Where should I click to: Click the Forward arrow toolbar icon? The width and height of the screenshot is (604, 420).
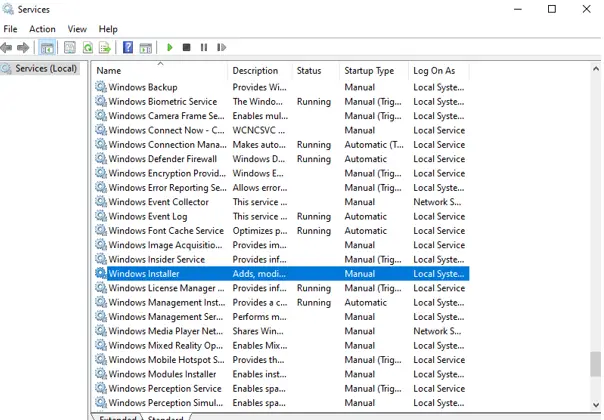(23, 48)
